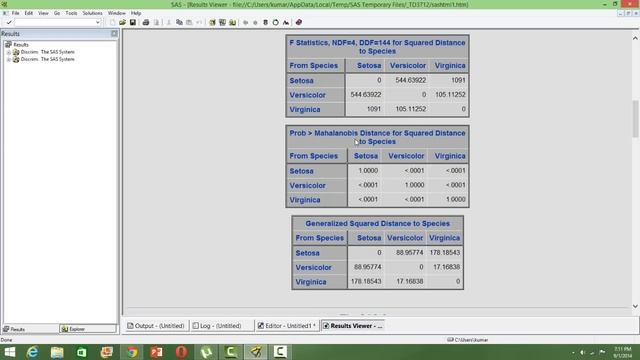This screenshot has width=640, height=360.
Task: Click the Stop loading toolbar icon
Action: (265, 22)
